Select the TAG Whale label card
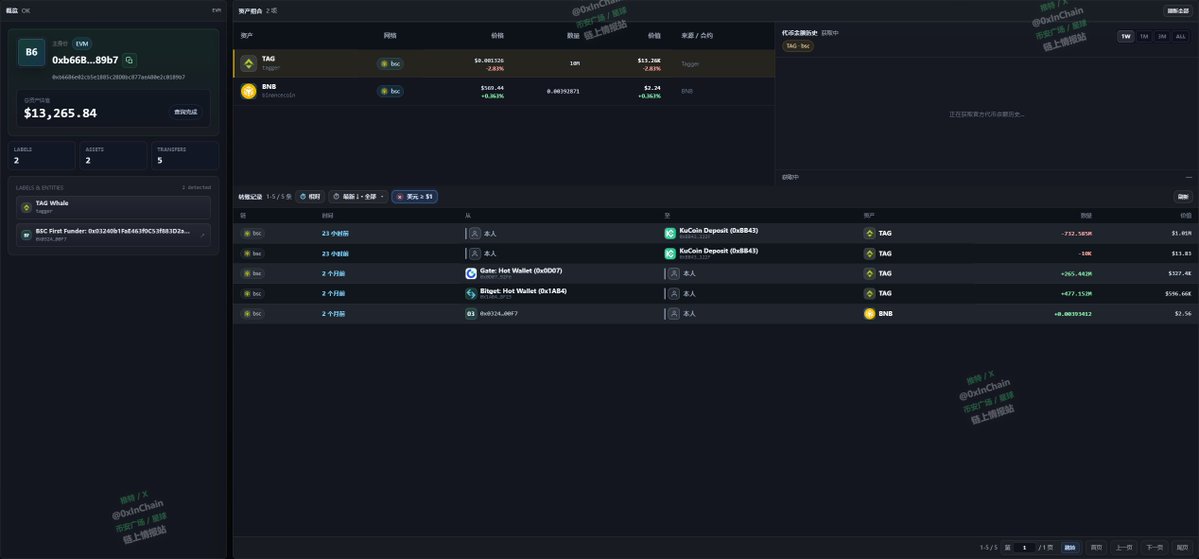Screen dimensions: 1199x559 [x=113, y=207]
